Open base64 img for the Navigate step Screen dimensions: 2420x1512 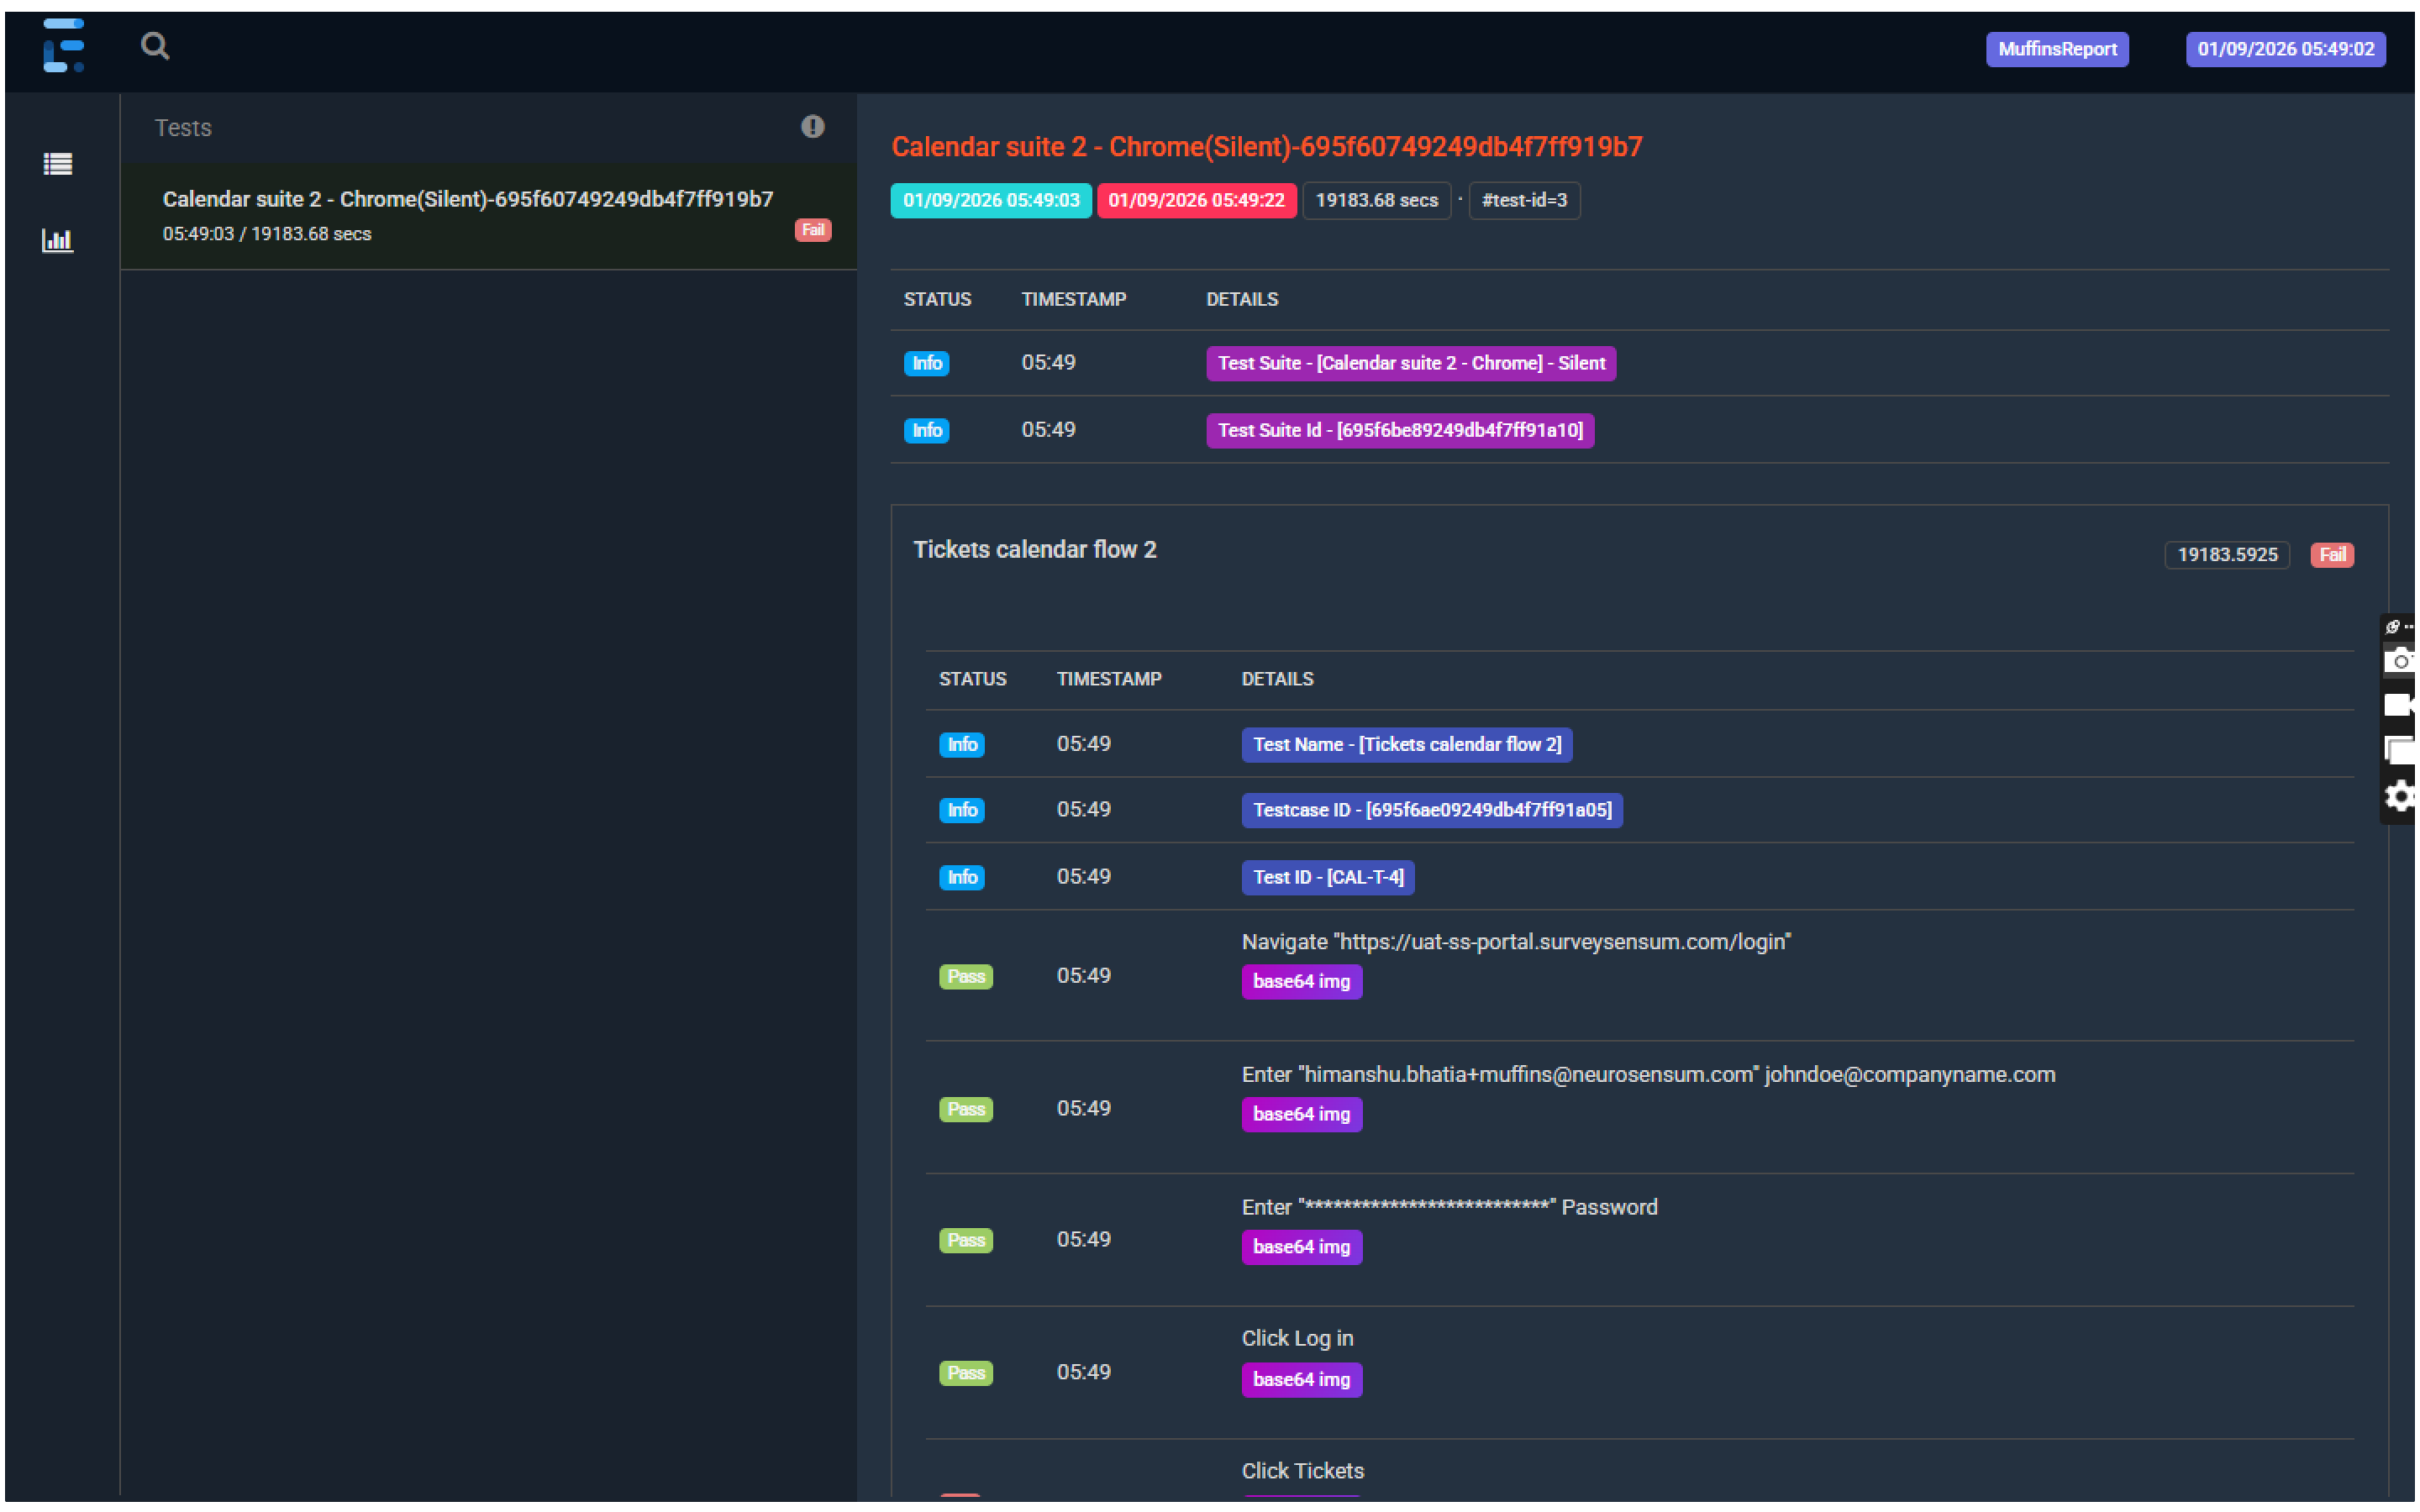click(1301, 981)
